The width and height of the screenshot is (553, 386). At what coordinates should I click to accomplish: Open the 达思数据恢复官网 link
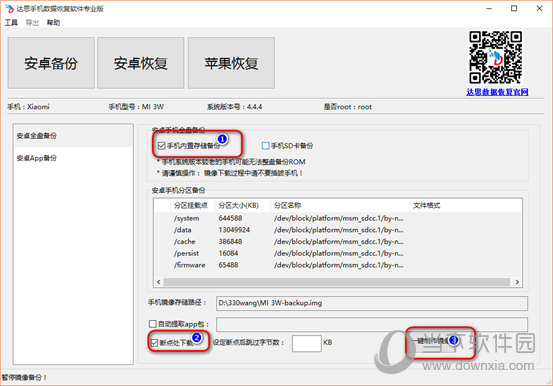coord(497,92)
